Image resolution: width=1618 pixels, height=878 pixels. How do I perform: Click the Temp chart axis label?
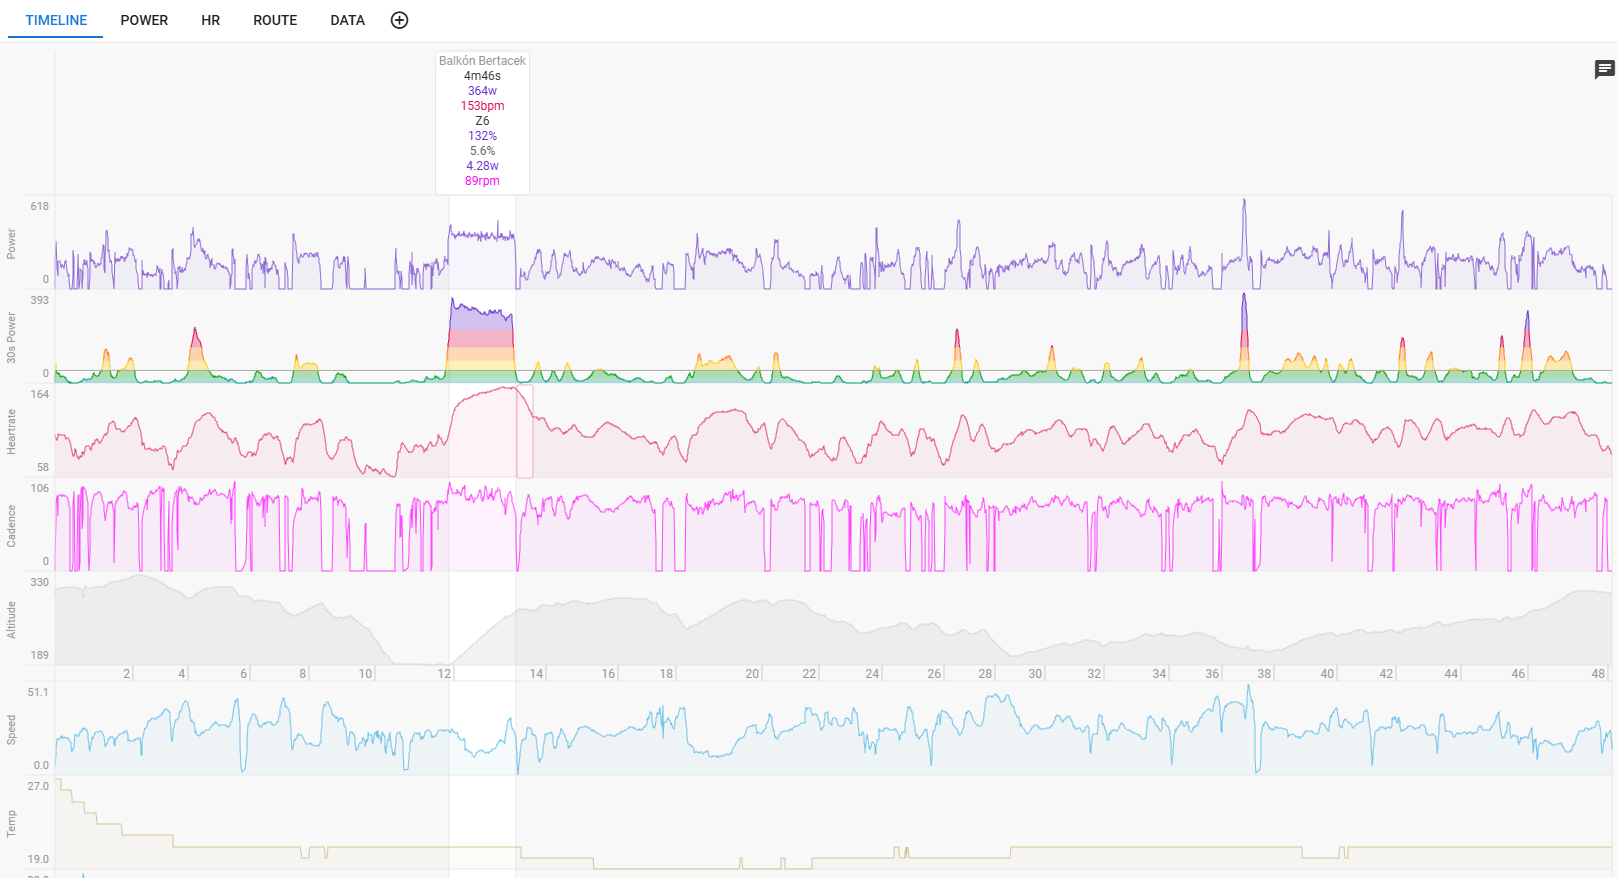pyautogui.click(x=12, y=823)
